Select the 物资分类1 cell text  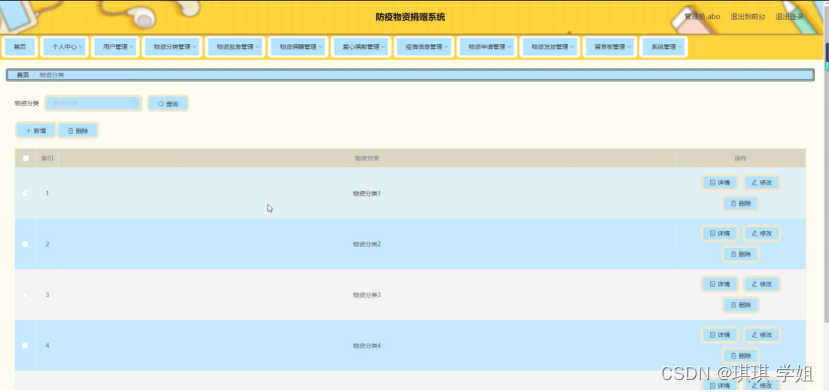[x=367, y=193]
